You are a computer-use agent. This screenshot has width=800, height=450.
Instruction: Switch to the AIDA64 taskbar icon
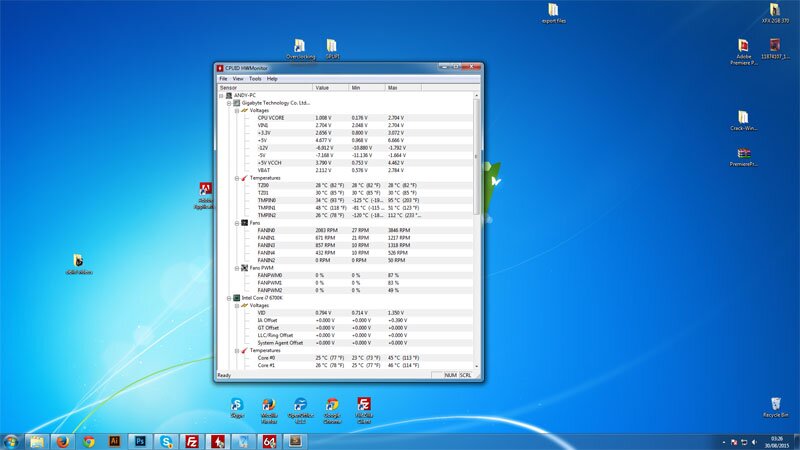click(269, 441)
